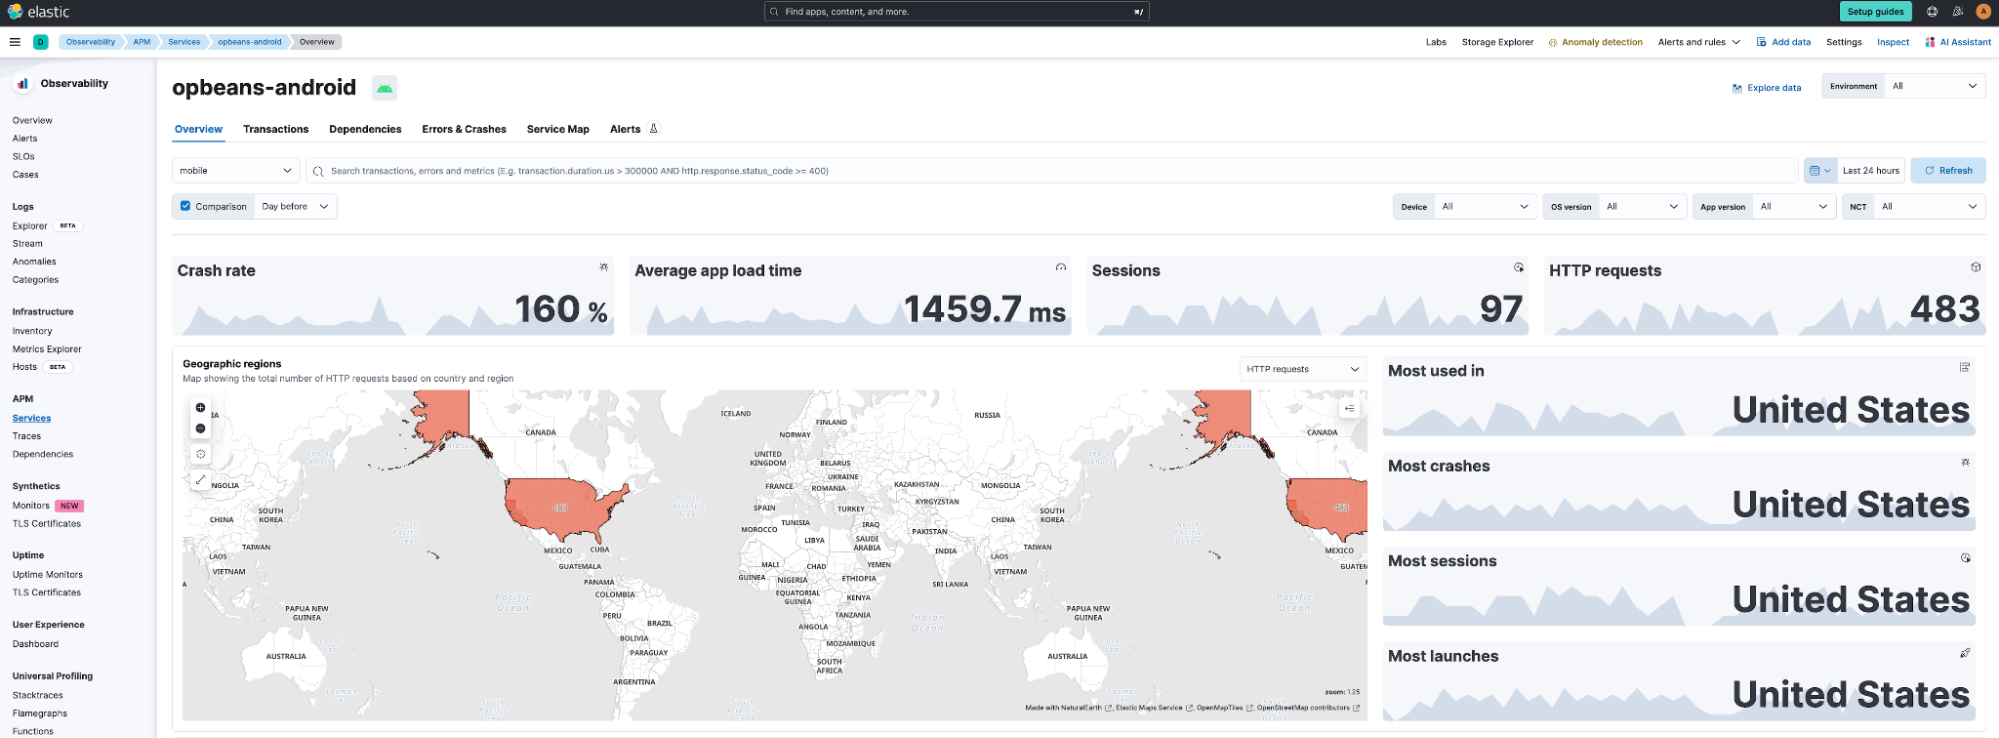Open the Errors & Crashes tab
This screenshot has width=1999, height=738.
tap(463, 129)
